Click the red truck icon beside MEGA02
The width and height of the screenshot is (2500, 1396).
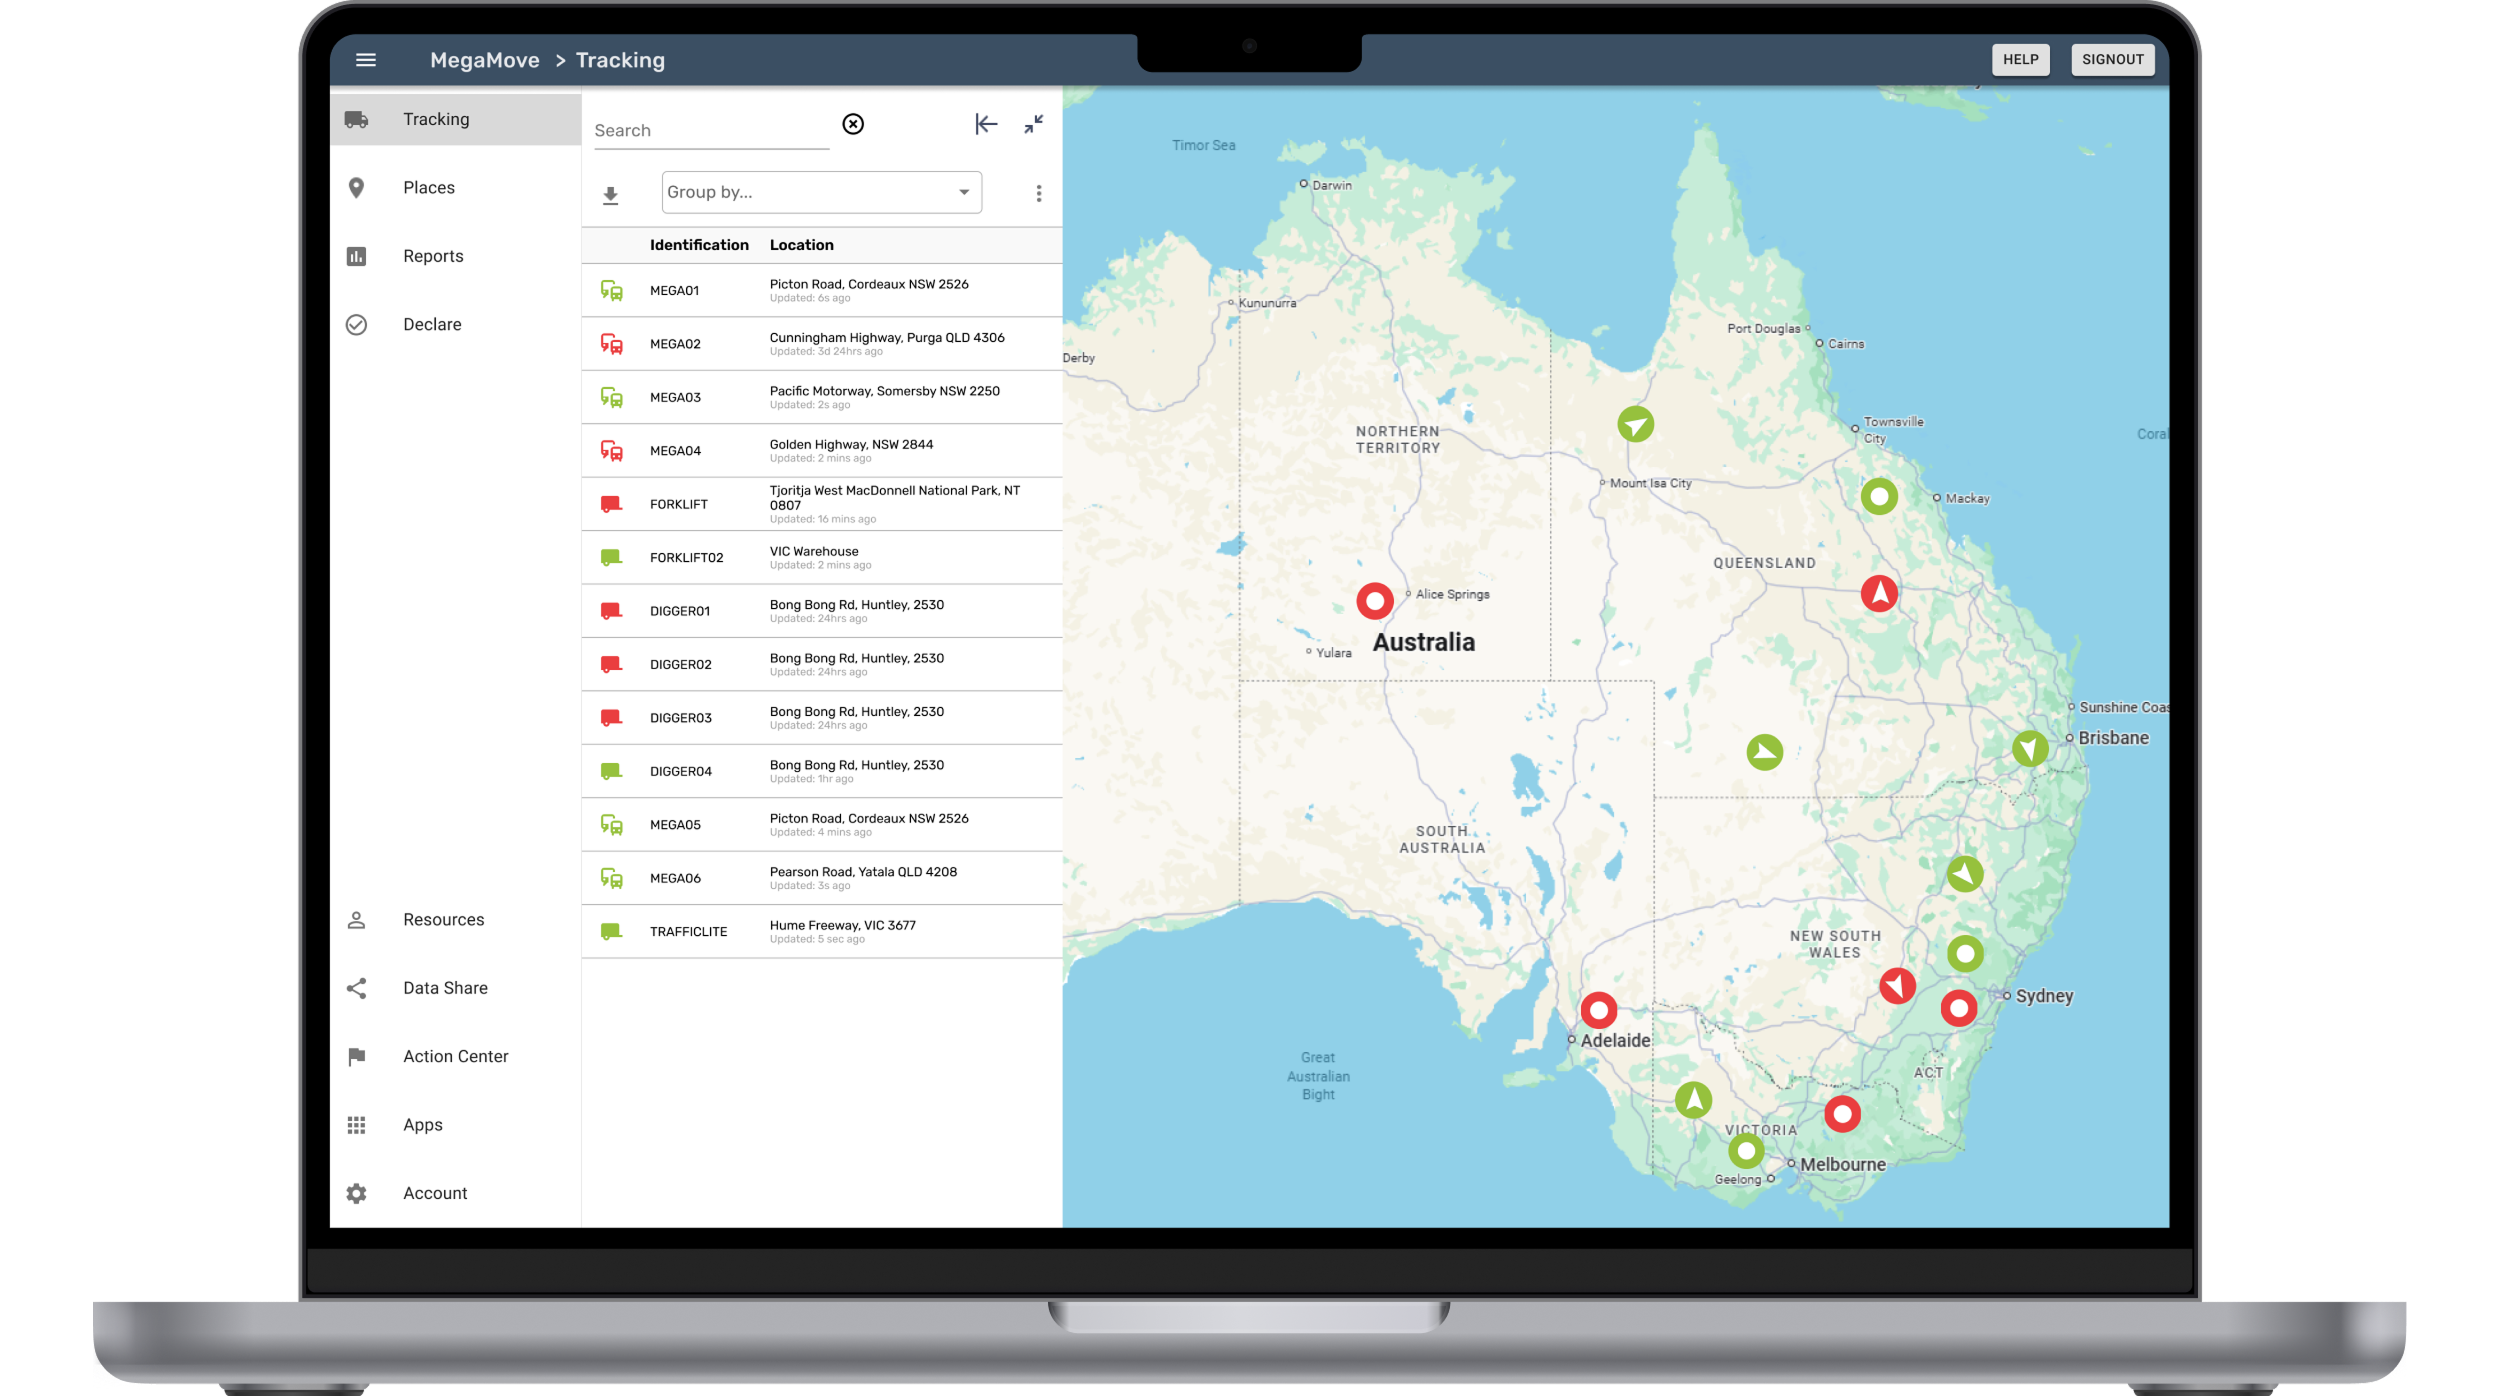tap(610, 343)
